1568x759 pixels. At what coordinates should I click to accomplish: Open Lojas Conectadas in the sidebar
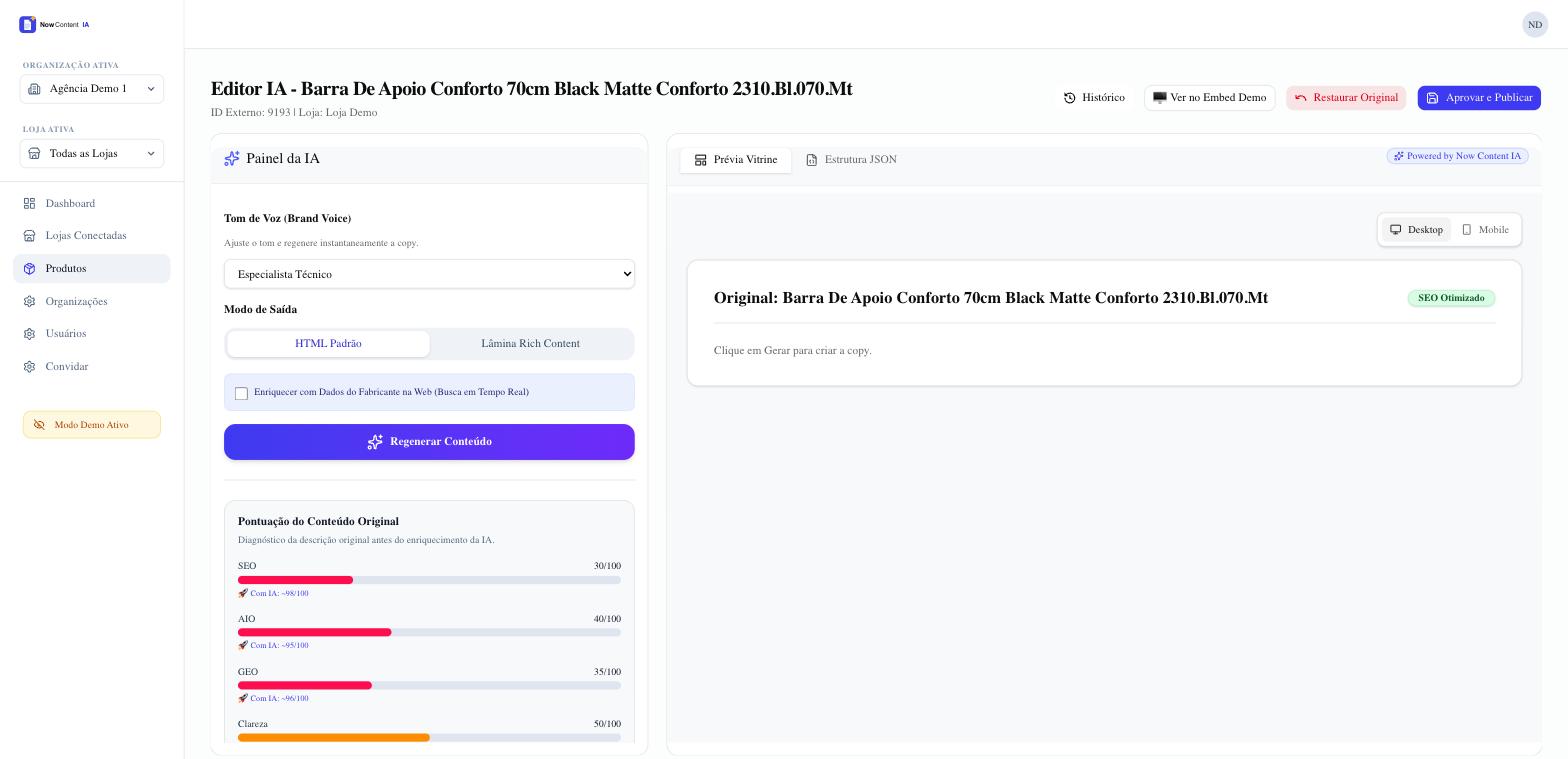[92, 236]
